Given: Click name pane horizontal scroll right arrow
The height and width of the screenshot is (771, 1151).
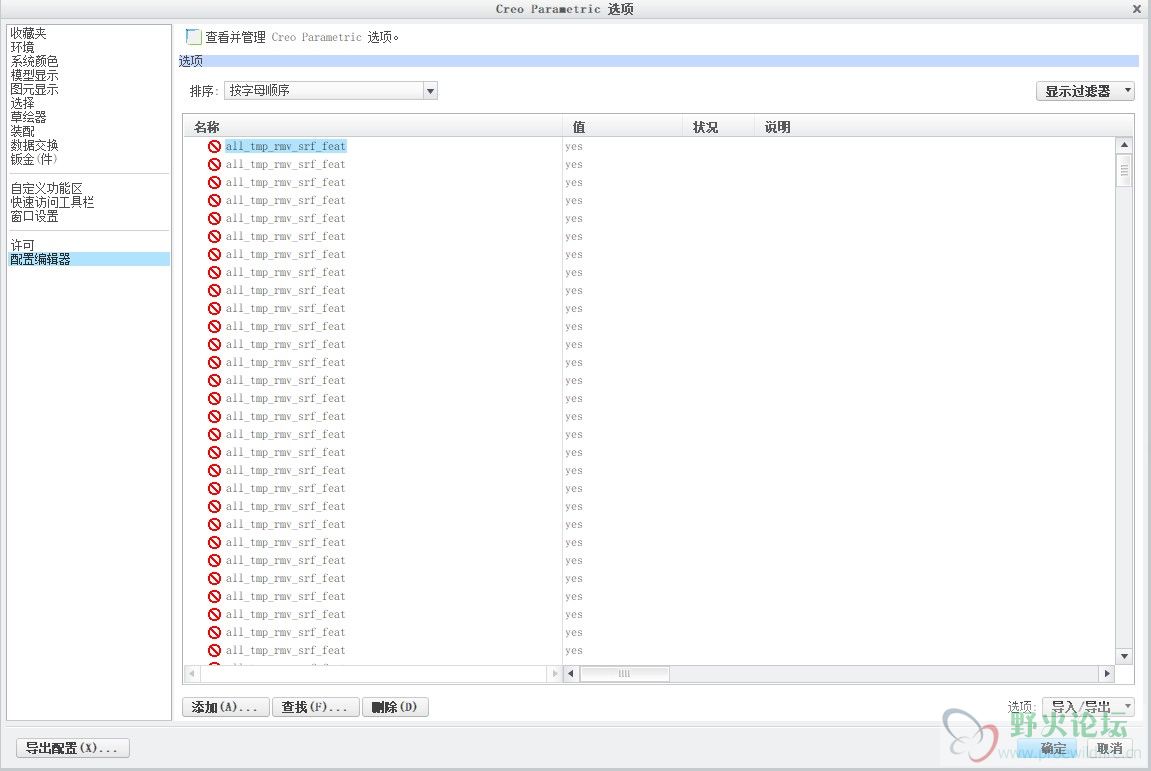Looking at the screenshot, I should 554,673.
